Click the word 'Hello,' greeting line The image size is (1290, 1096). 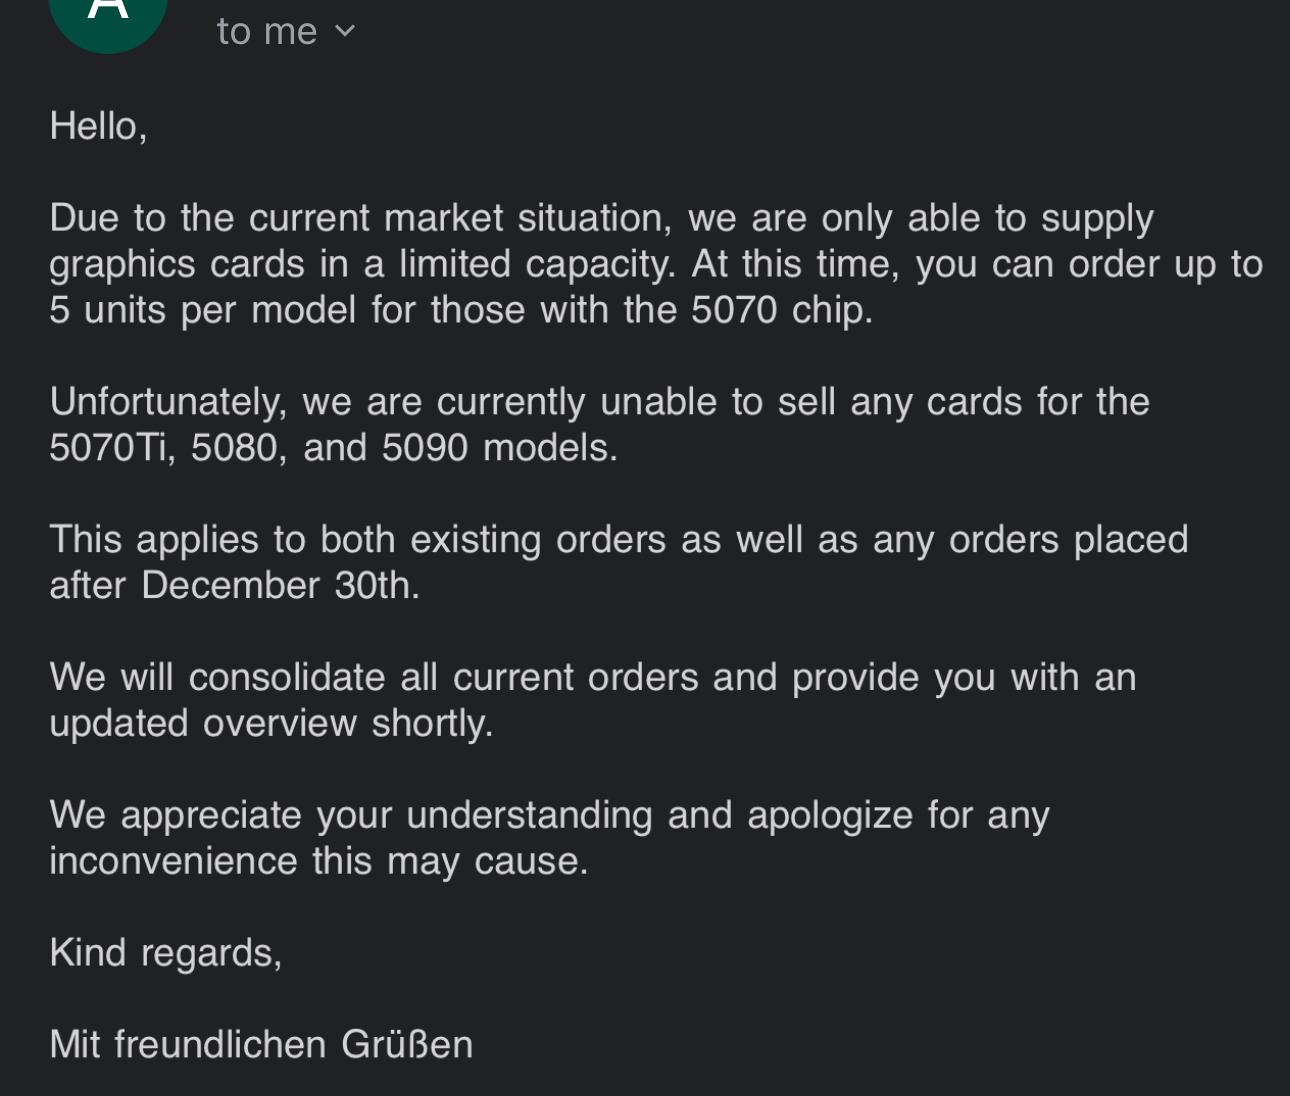[98, 126]
